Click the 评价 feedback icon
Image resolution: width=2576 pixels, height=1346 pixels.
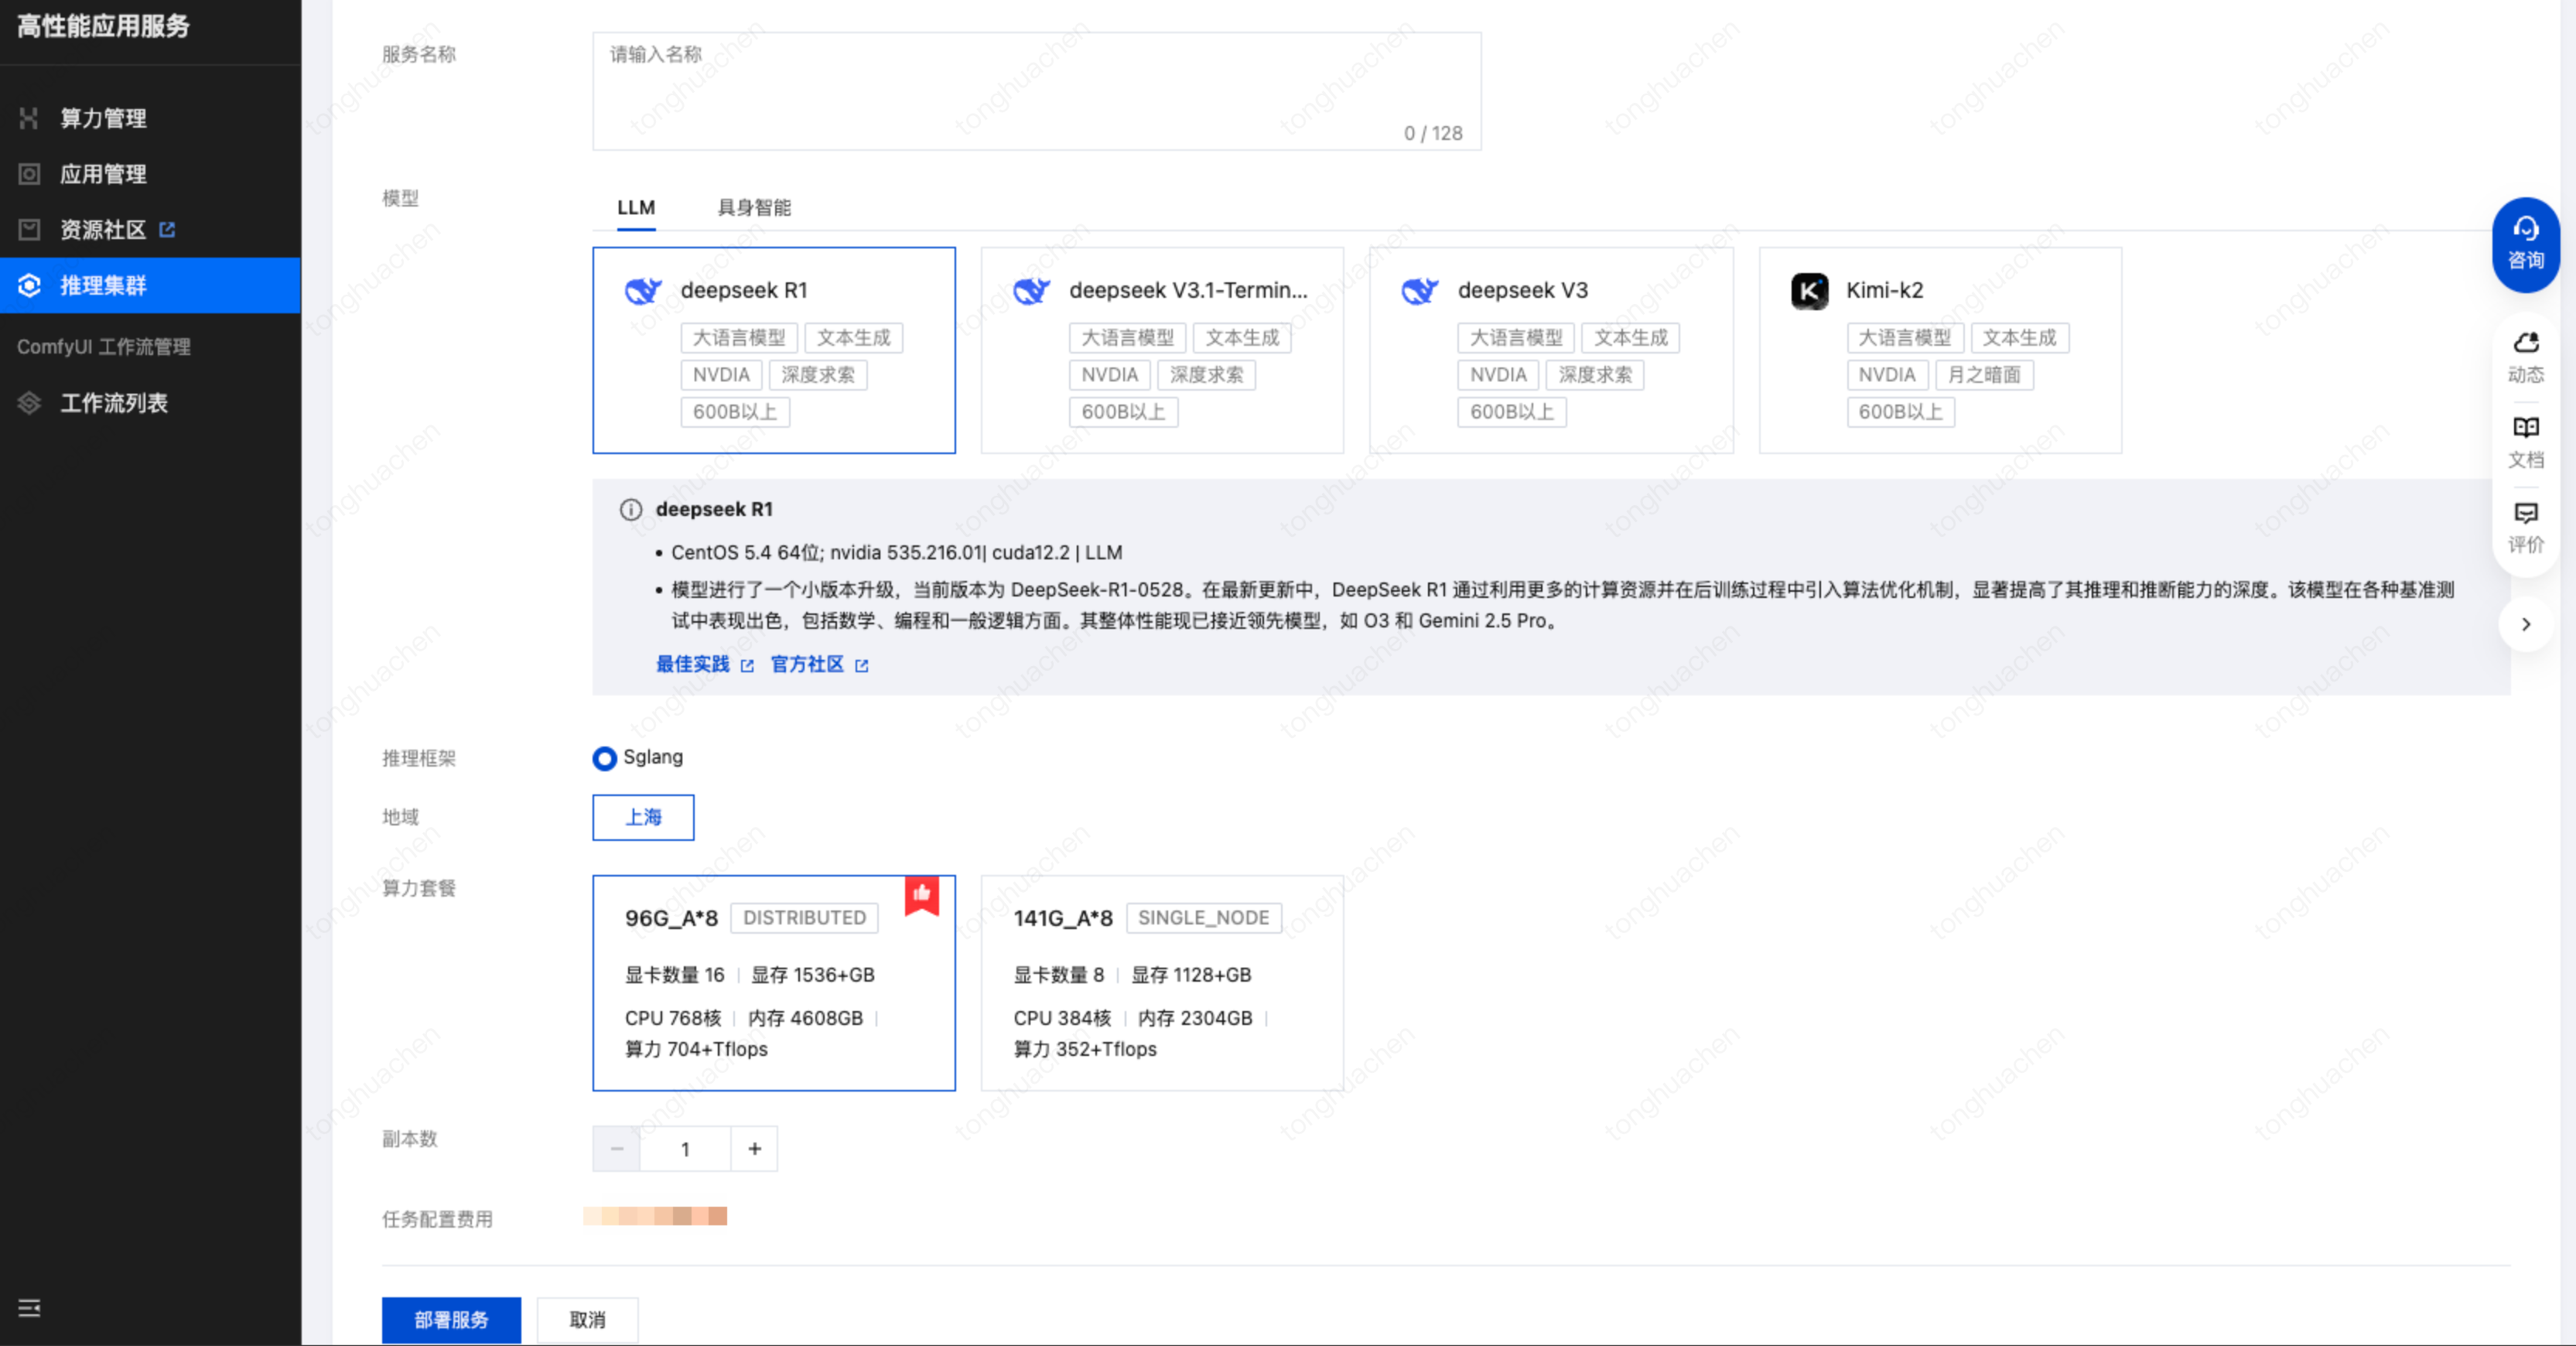coord(2525,527)
